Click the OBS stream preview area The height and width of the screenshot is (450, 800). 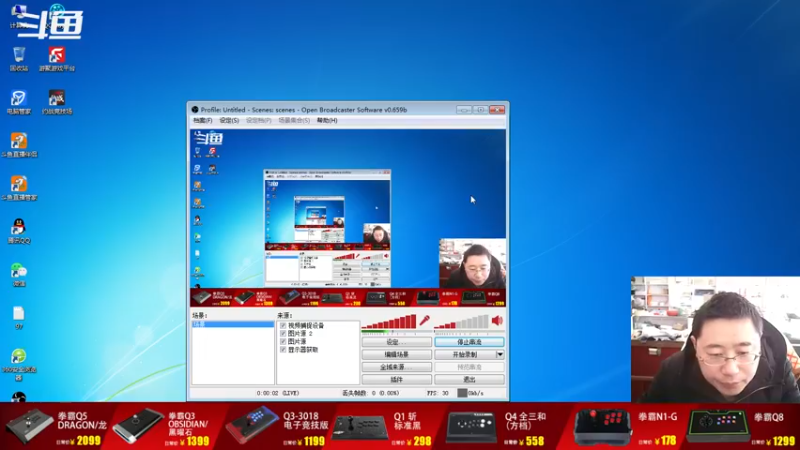pos(348,218)
